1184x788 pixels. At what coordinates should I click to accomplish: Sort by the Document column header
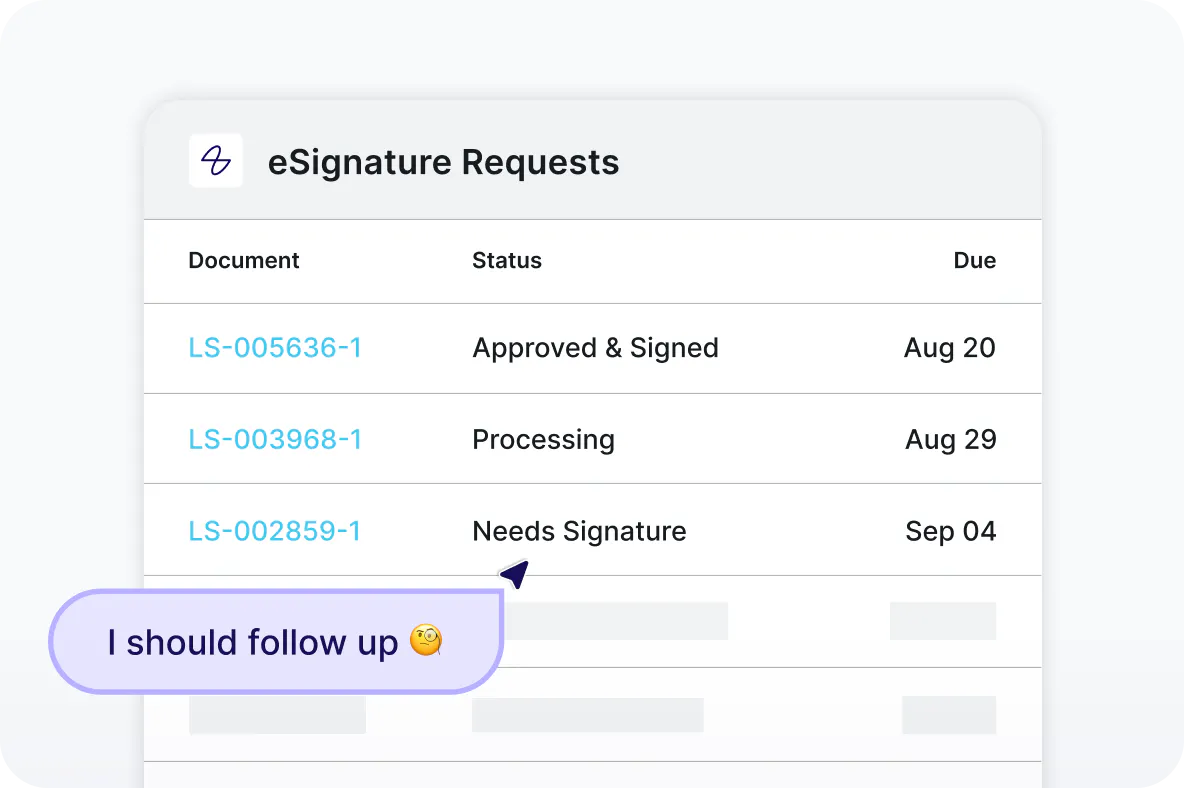(x=244, y=261)
